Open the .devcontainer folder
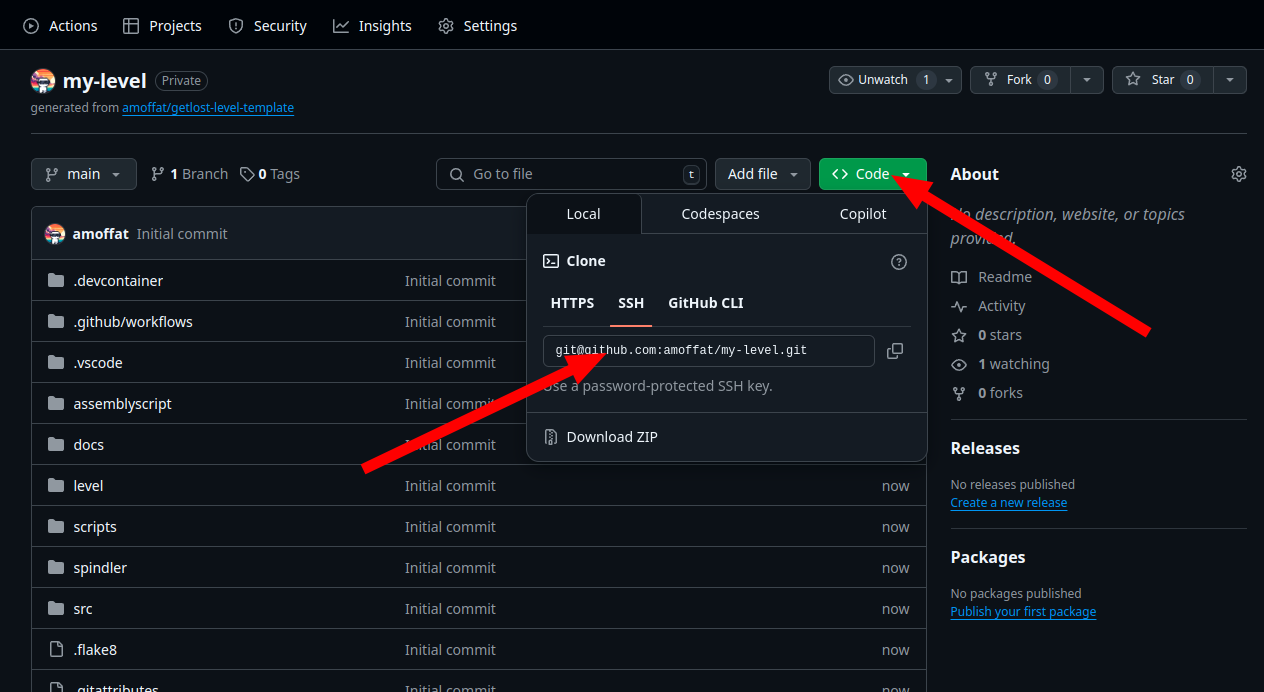Viewport: 1264px width, 692px height. point(118,281)
